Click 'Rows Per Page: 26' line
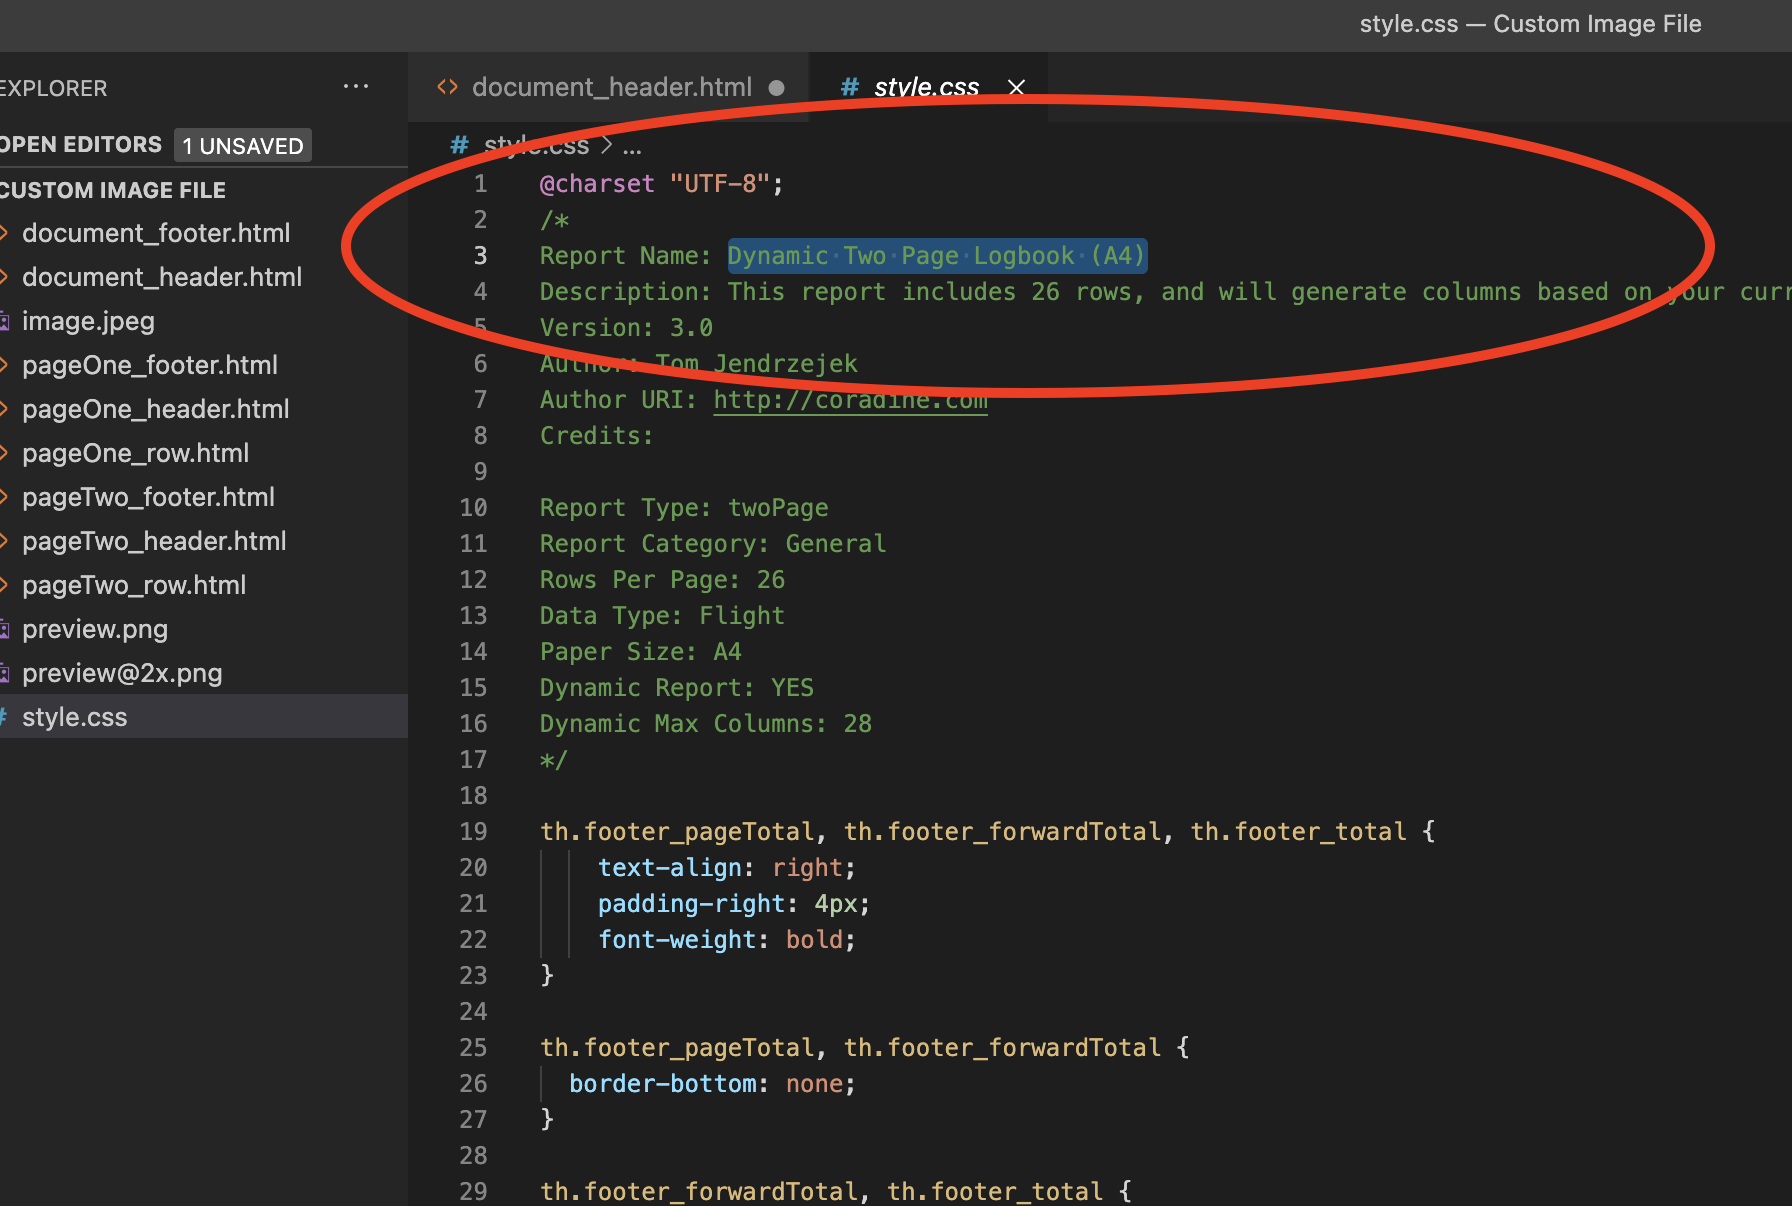 point(662,580)
